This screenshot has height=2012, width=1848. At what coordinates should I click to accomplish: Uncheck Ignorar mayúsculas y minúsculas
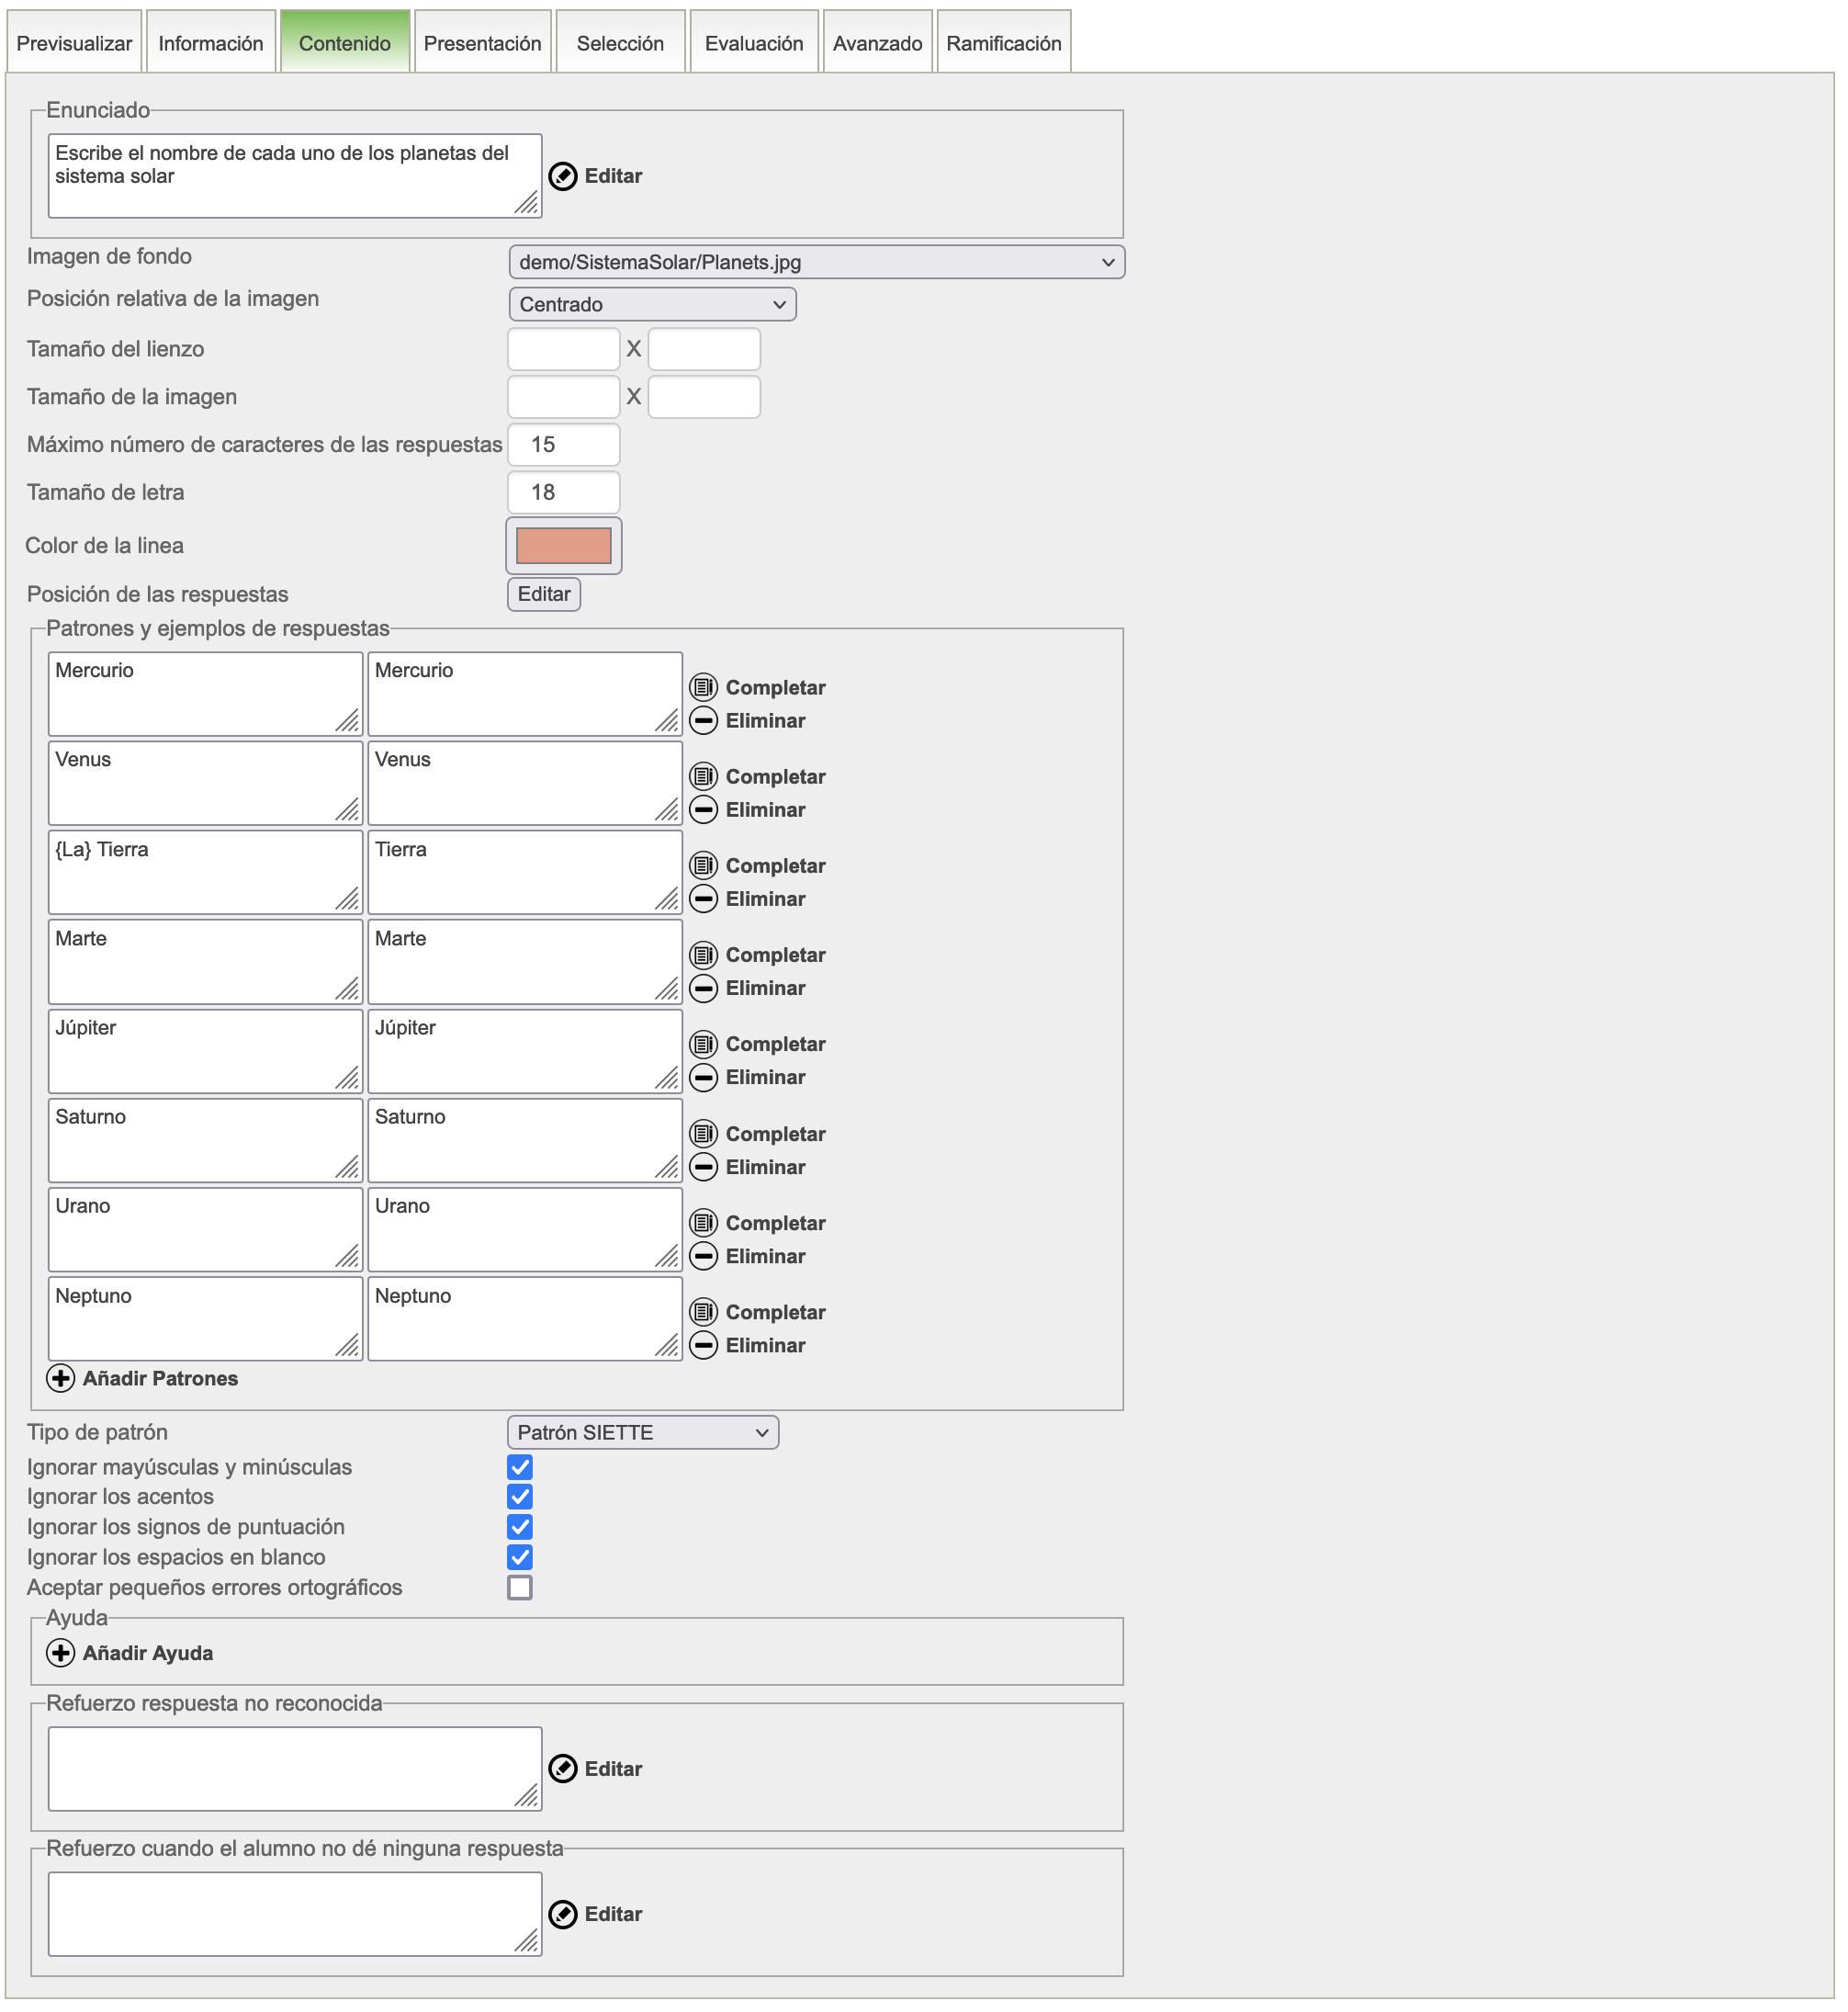tap(520, 1467)
